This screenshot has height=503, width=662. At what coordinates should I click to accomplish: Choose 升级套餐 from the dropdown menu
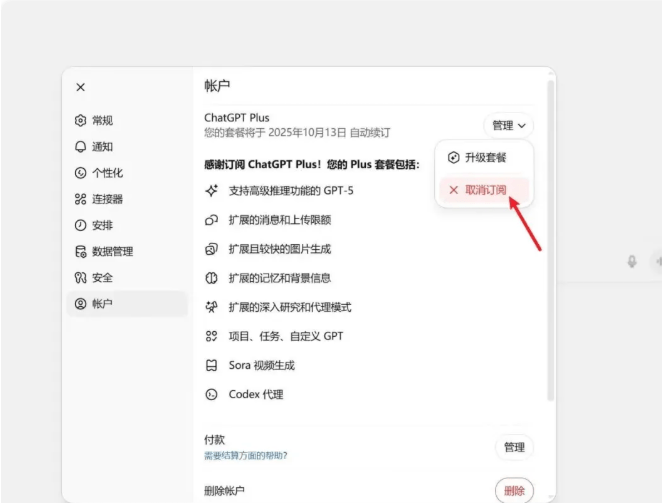484,158
